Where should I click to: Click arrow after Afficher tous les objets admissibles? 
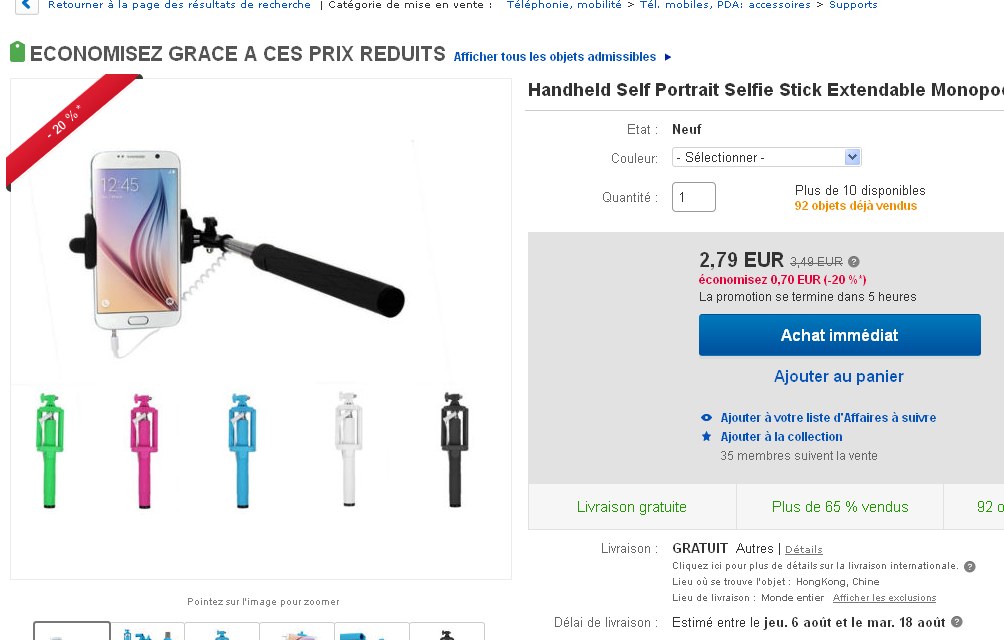(x=668, y=57)
